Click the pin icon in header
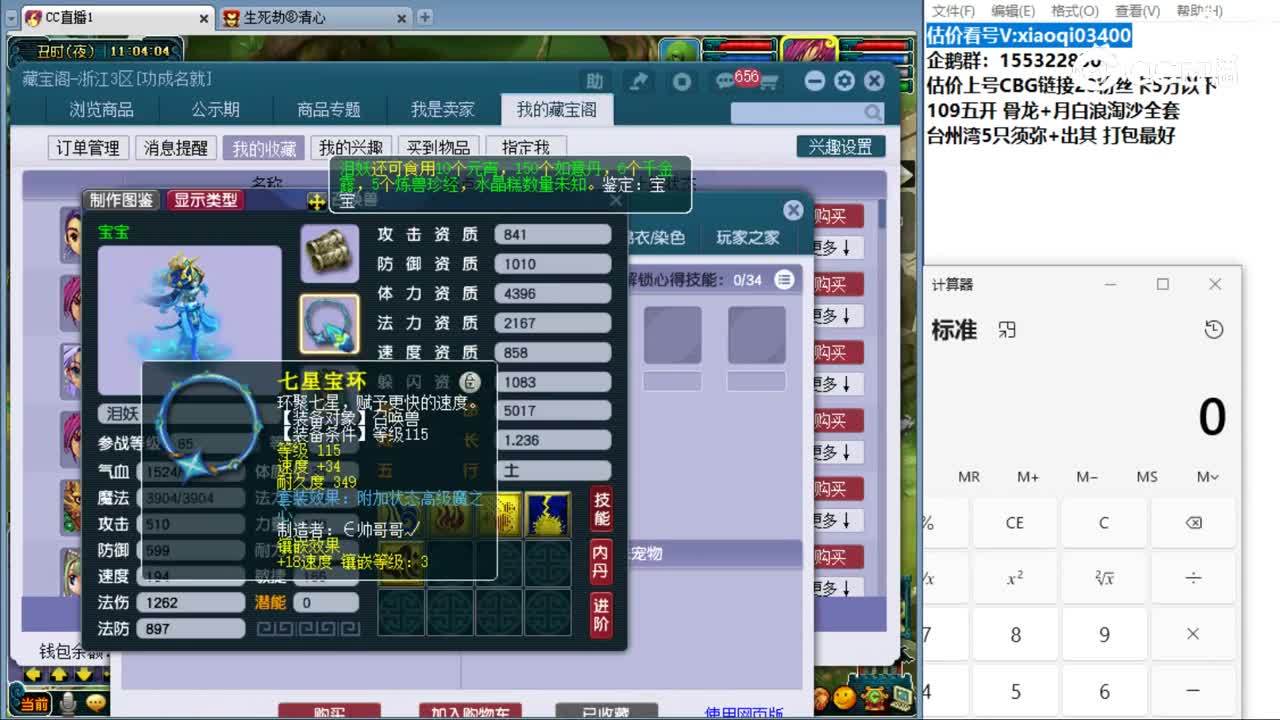 pos(638,82)
